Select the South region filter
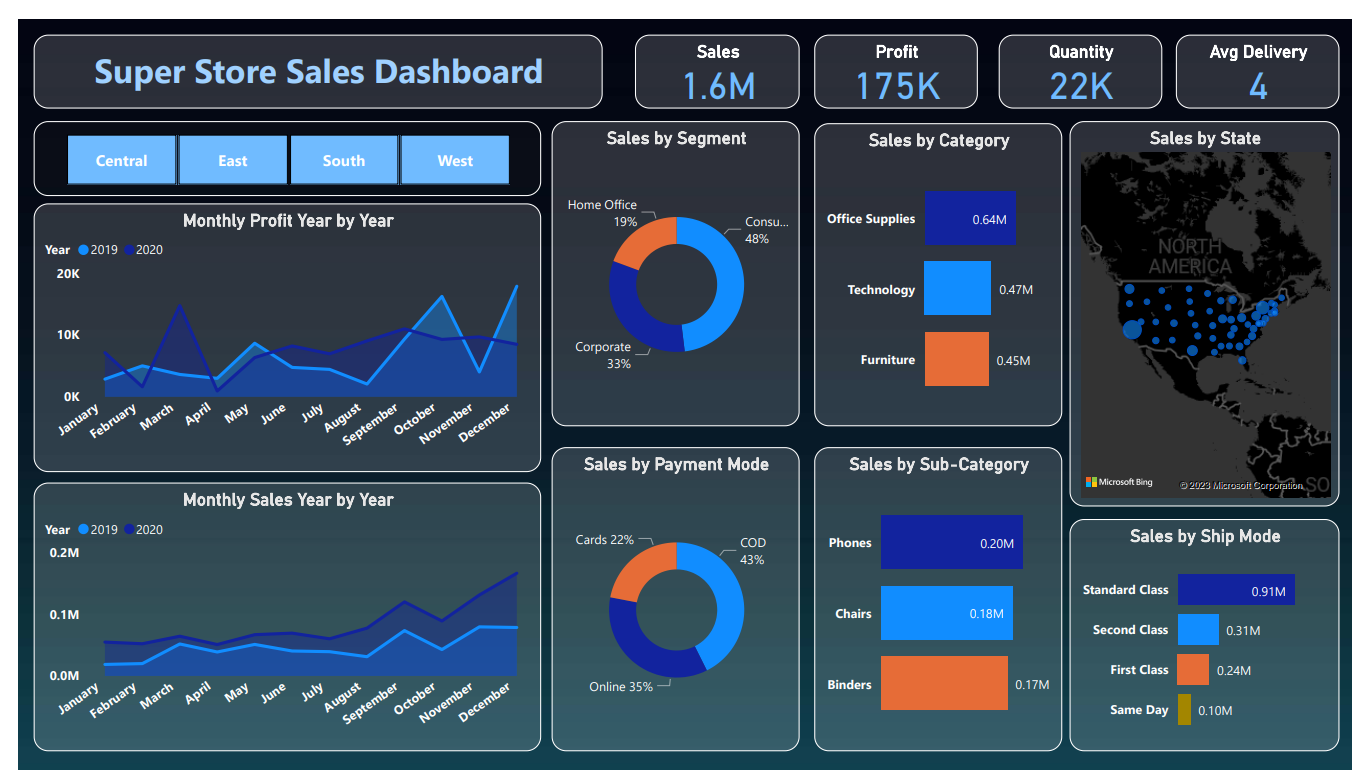The height and width of the screenshot is (784, 1369). pos(343,160)
